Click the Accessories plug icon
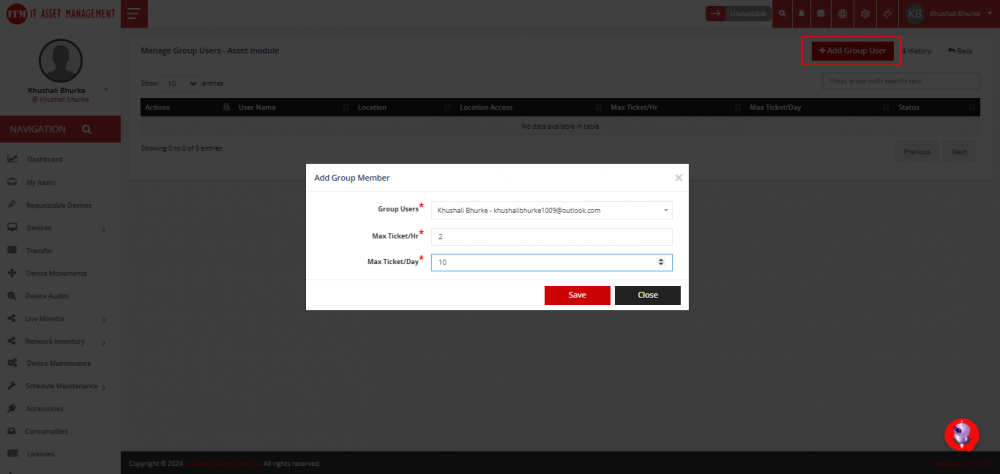Image resolution: width=1000 pixels, height=474 pixels. coord(12,408)
